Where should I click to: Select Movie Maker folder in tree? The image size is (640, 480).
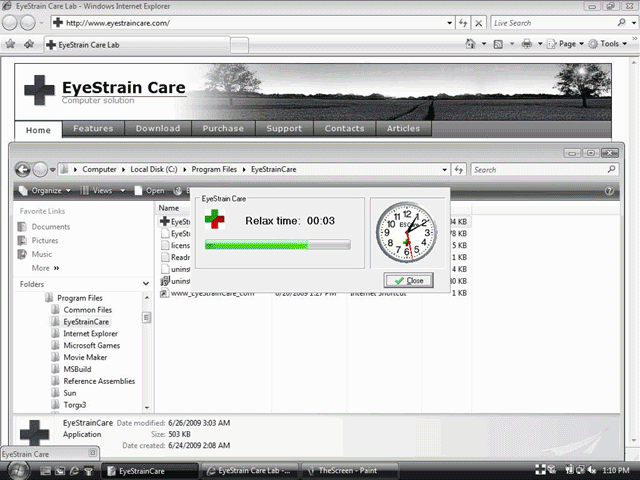click(85, 357)
